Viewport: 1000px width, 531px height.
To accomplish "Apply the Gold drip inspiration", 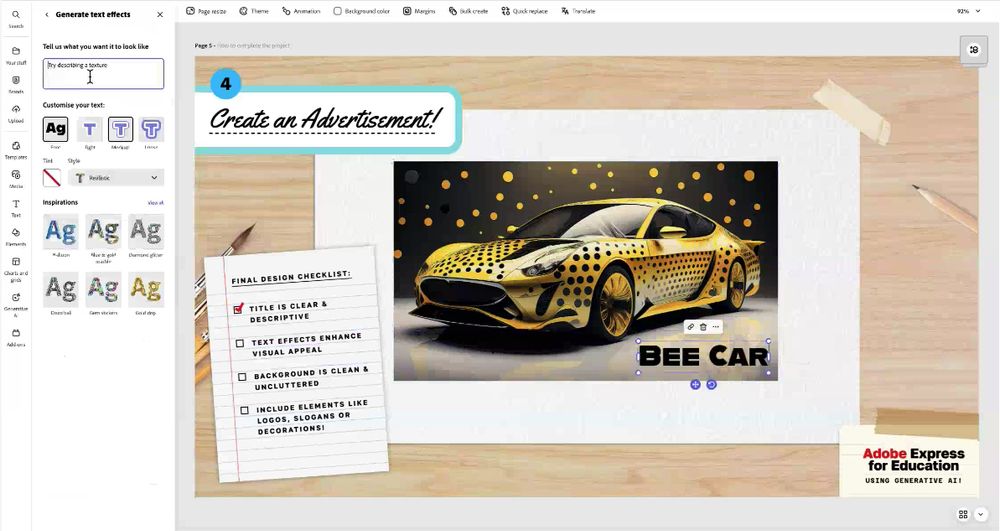I will 146,290.
